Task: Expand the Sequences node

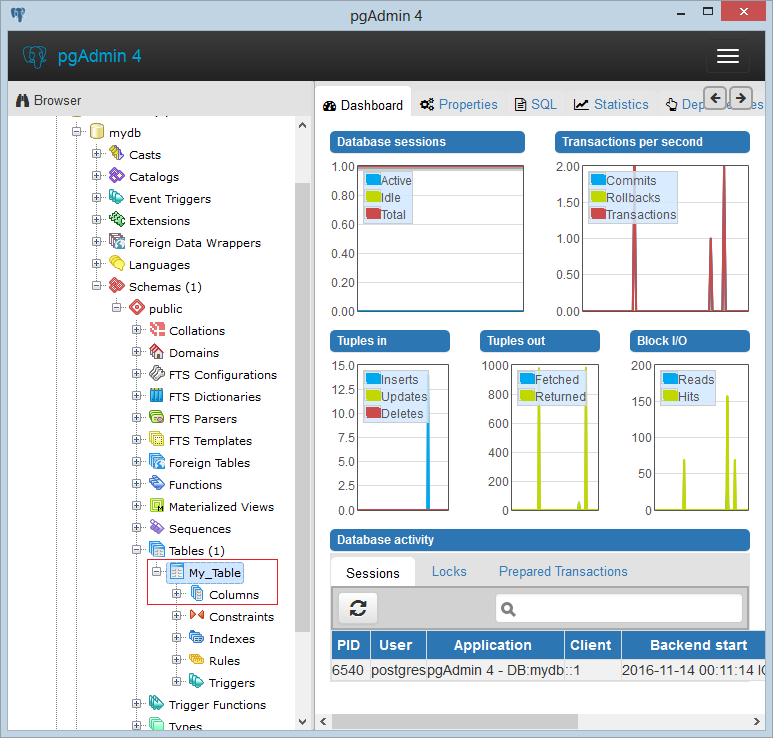Action: 137,528
